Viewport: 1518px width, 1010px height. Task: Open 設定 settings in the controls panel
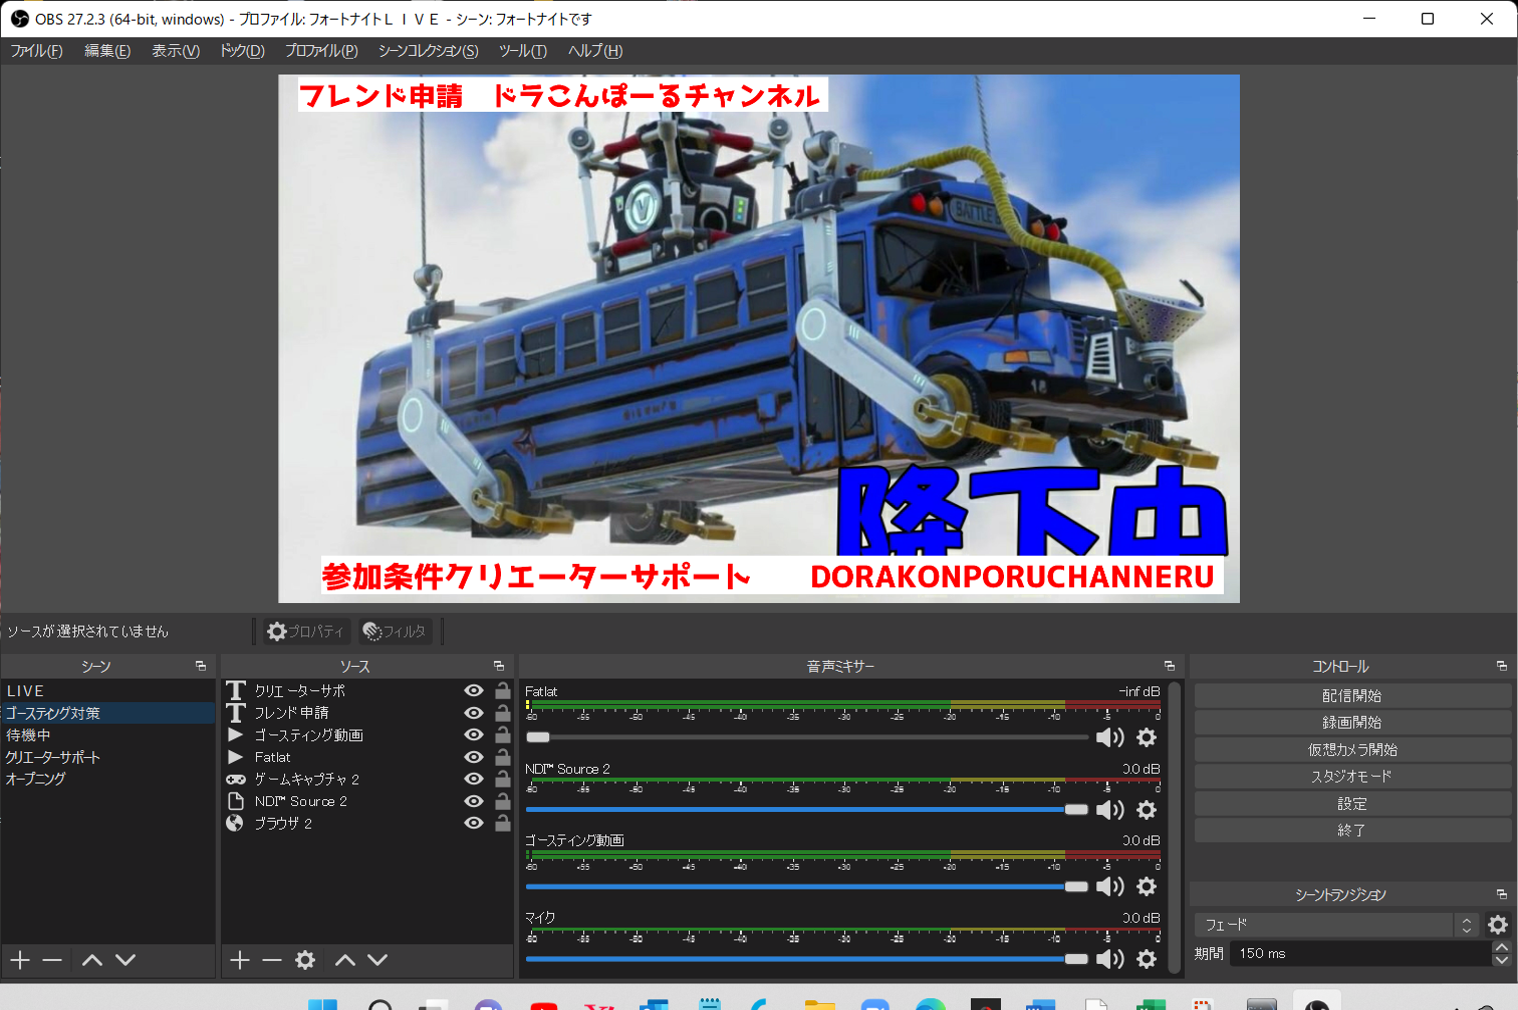[1352, 803]
